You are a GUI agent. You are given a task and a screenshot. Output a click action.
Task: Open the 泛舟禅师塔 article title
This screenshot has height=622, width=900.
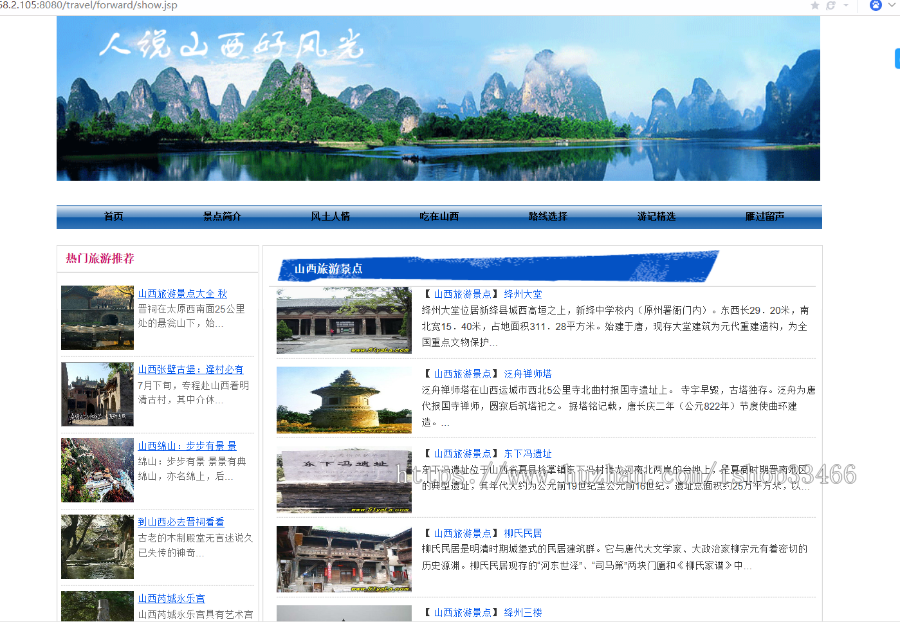(x=527, y=374)
